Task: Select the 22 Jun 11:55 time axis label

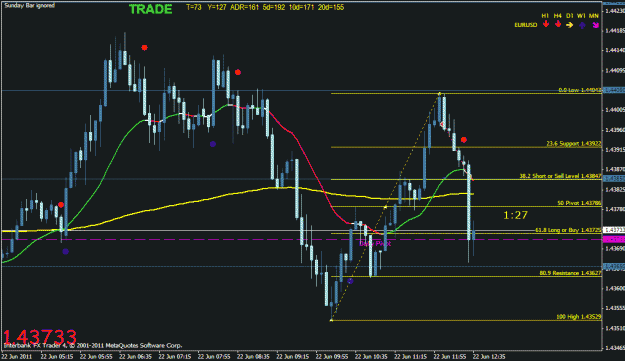Action: (450, 356)
